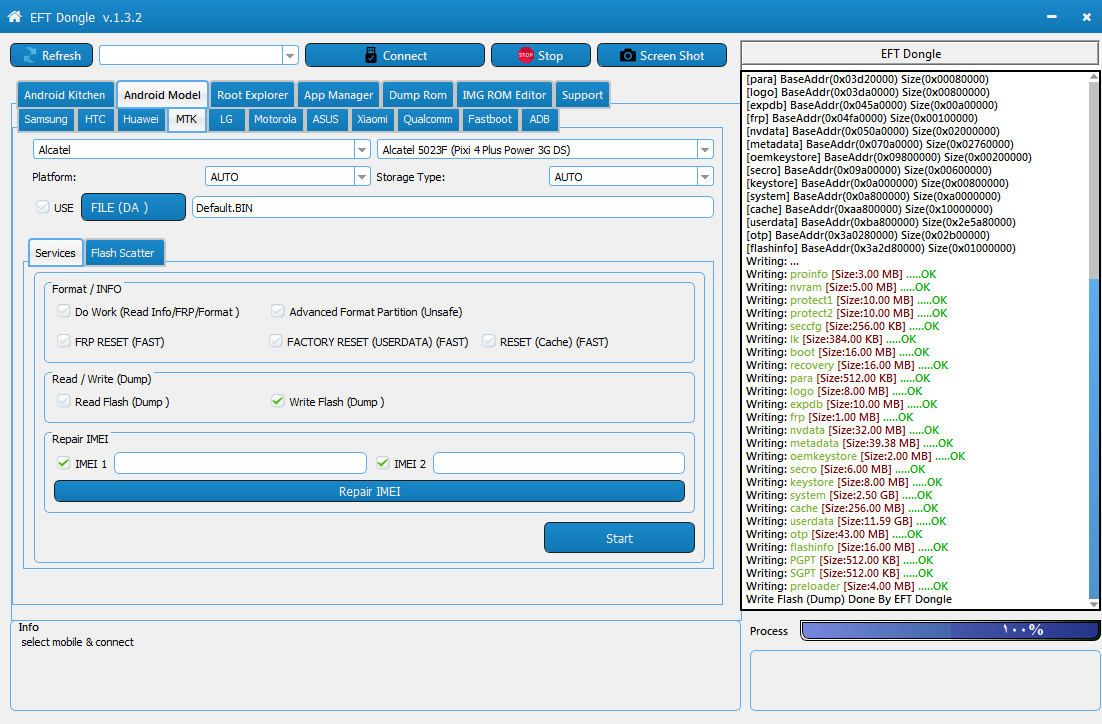Viewport: 1102px width, 724px height.
Task: Click the Refresh arrows icon
Action: pos(30,56)
